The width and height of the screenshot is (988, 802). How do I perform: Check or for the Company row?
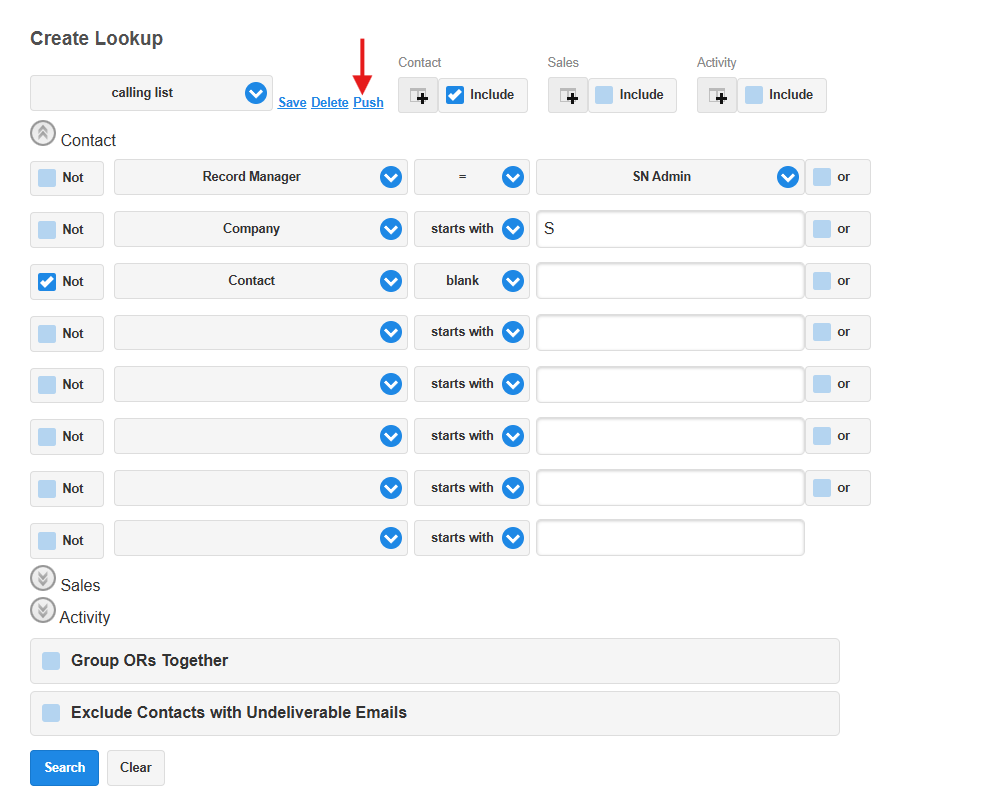point(822,229)
